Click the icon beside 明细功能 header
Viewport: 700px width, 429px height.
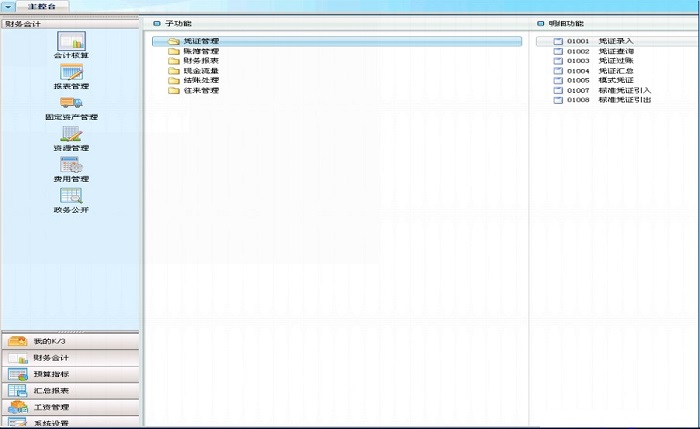[x=540, y=24]
